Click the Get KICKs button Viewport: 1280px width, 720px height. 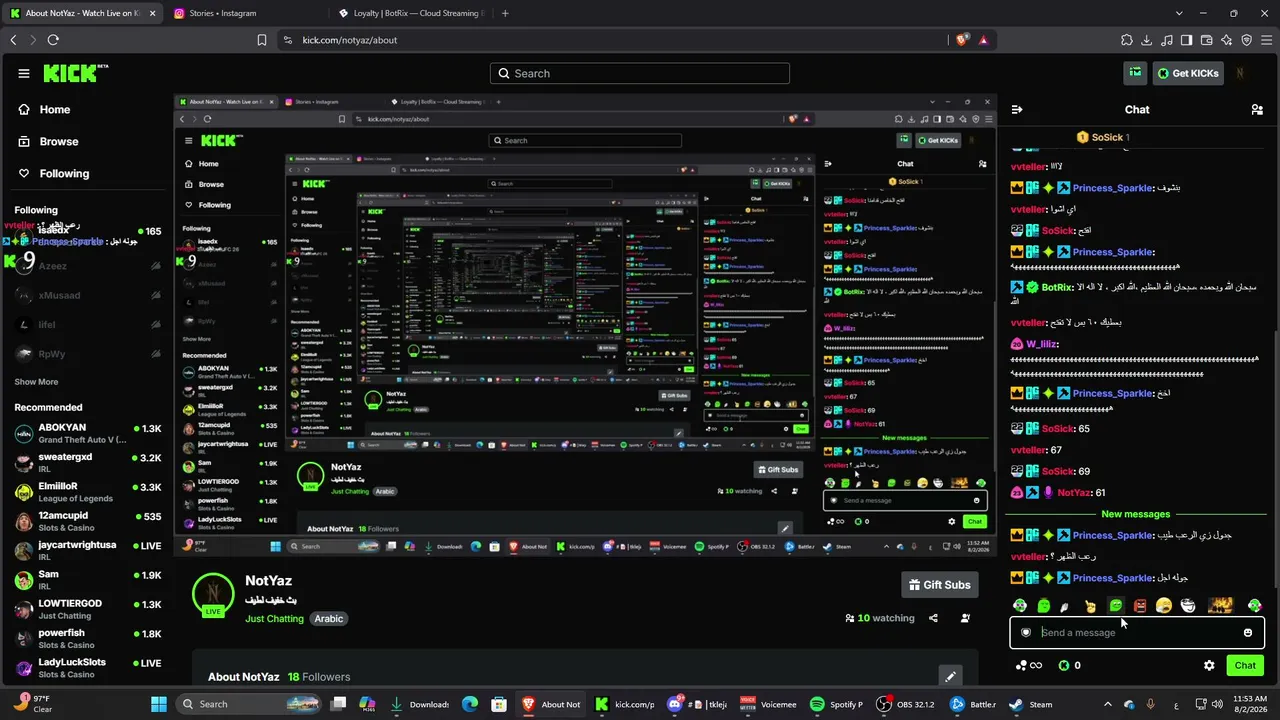pyautogui.click(x=1188, y=73)
